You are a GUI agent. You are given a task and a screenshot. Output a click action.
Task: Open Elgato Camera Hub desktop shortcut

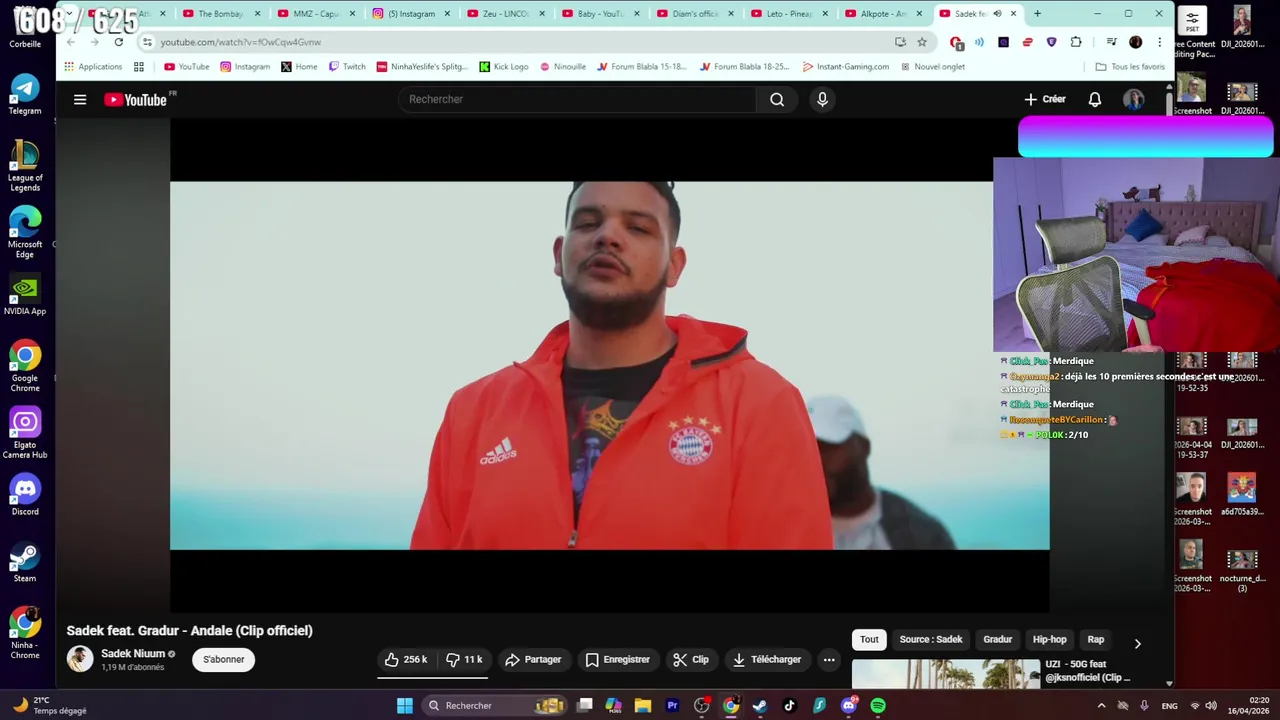pyautogui.click(x=25, y=433)
